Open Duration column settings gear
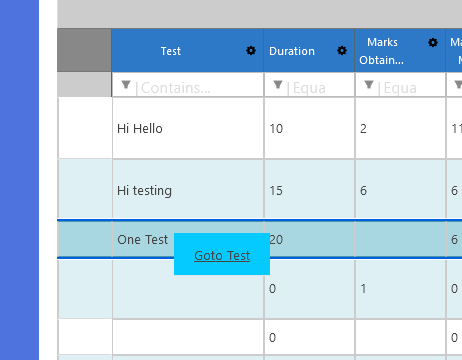Viewport: 462px width, 360px height. 342,51
